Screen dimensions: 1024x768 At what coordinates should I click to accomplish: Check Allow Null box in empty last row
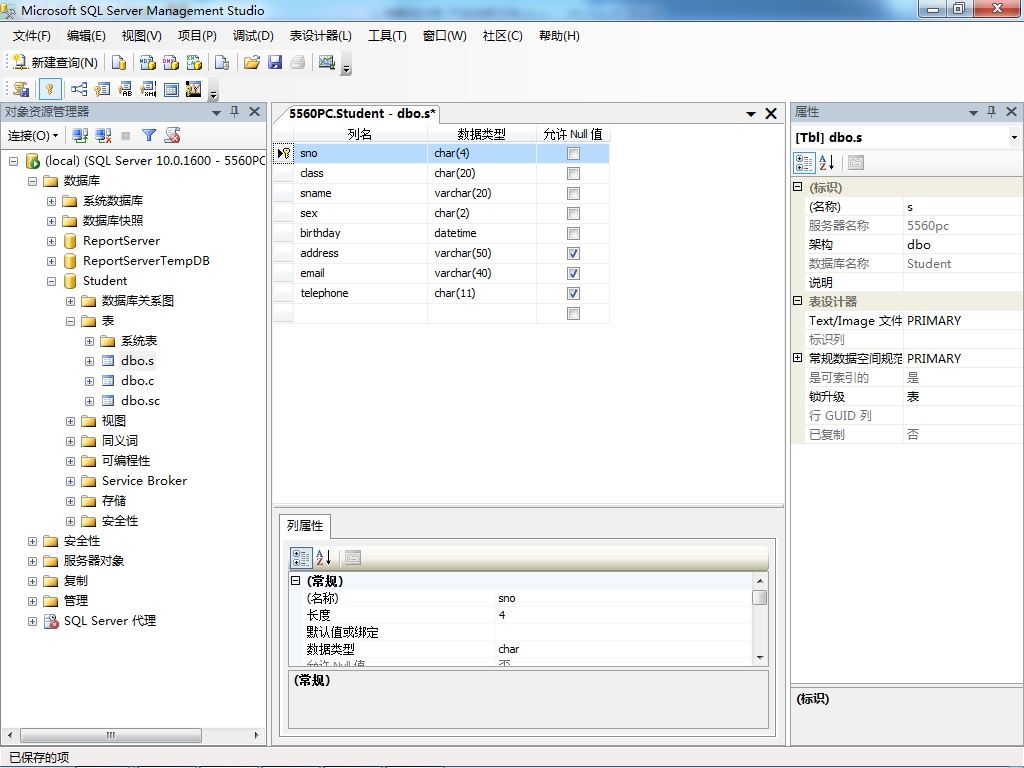click(573, 313)
